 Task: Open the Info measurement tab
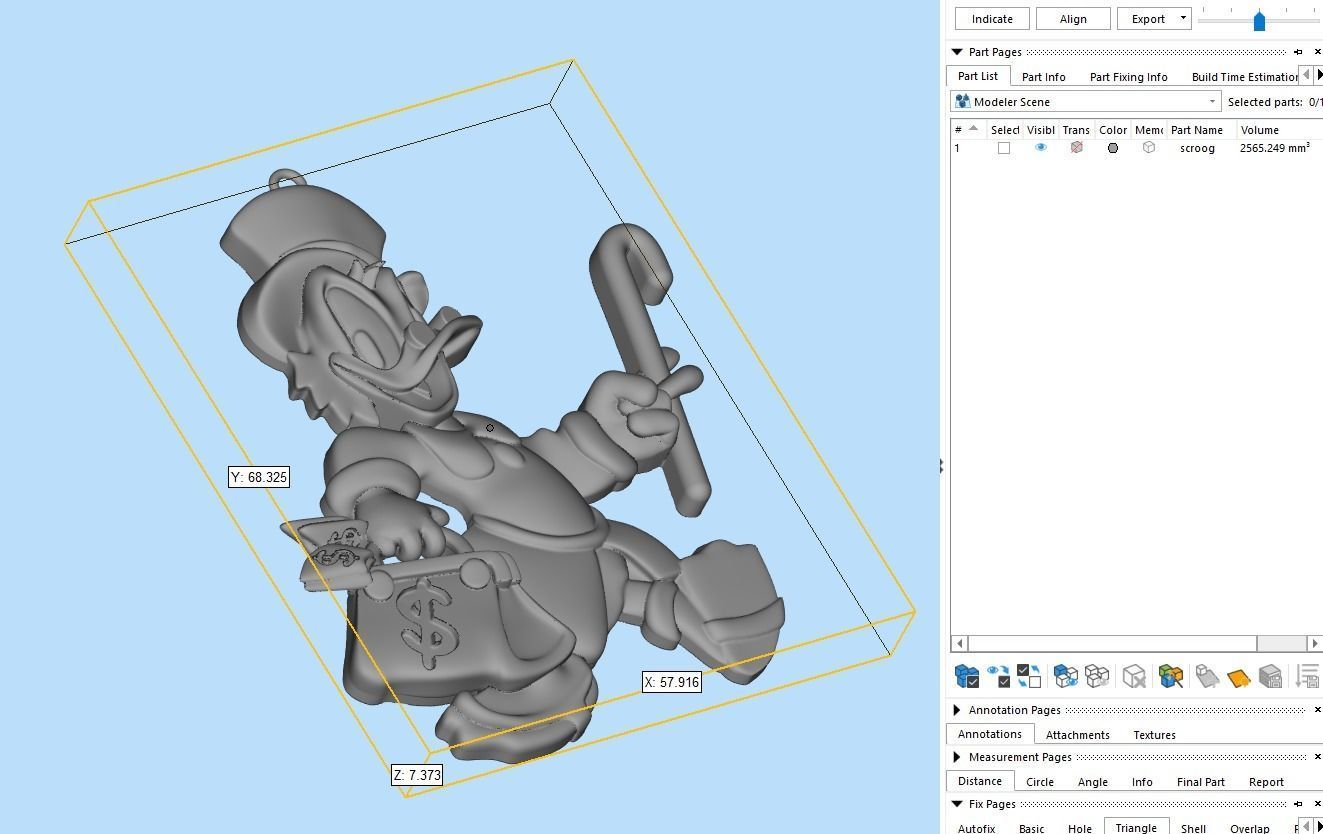[1142, 782]
